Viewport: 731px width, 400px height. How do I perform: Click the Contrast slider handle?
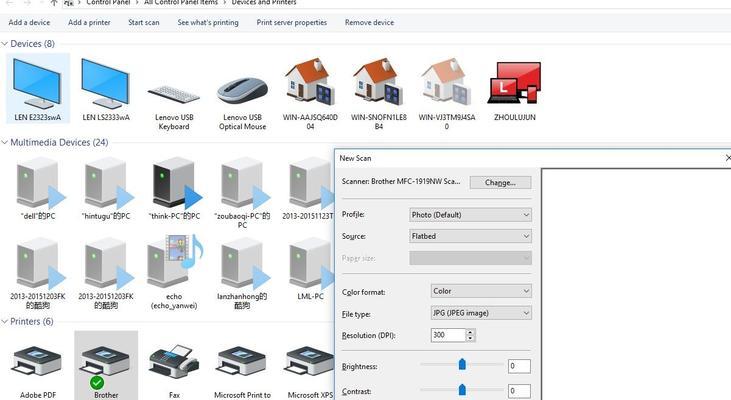[462, 389]
